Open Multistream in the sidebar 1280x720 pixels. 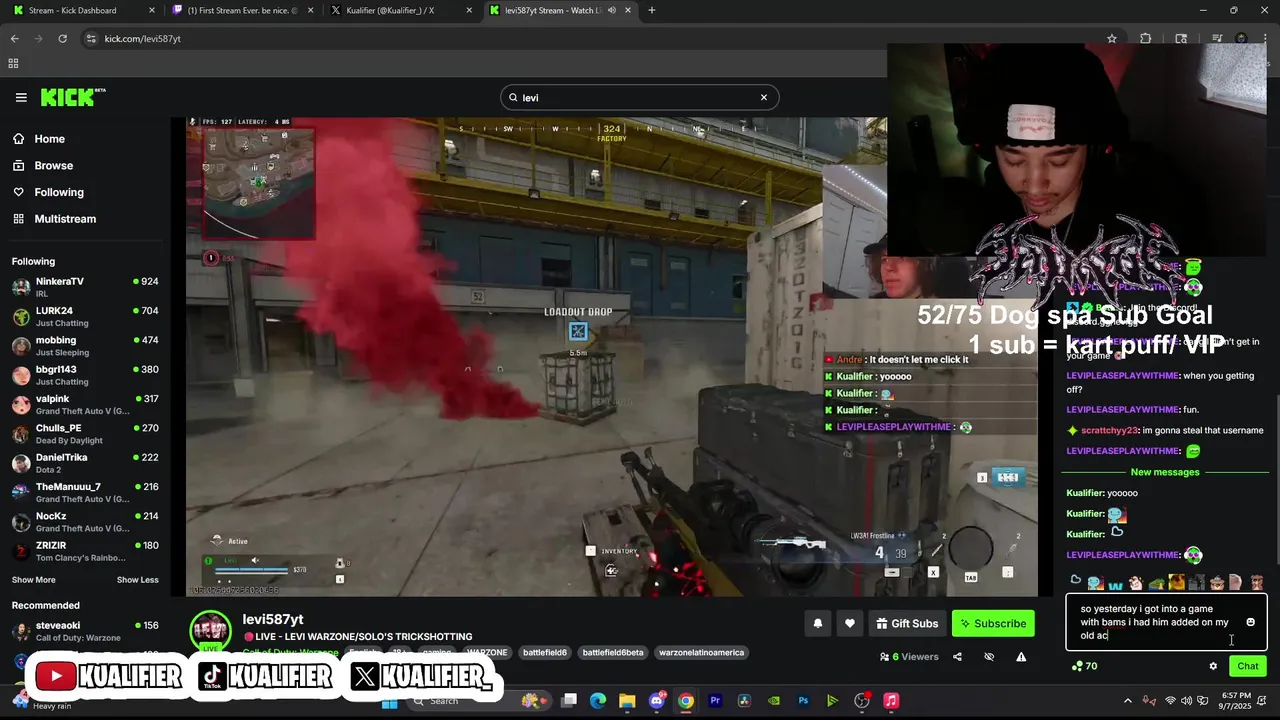click(65, 219)
